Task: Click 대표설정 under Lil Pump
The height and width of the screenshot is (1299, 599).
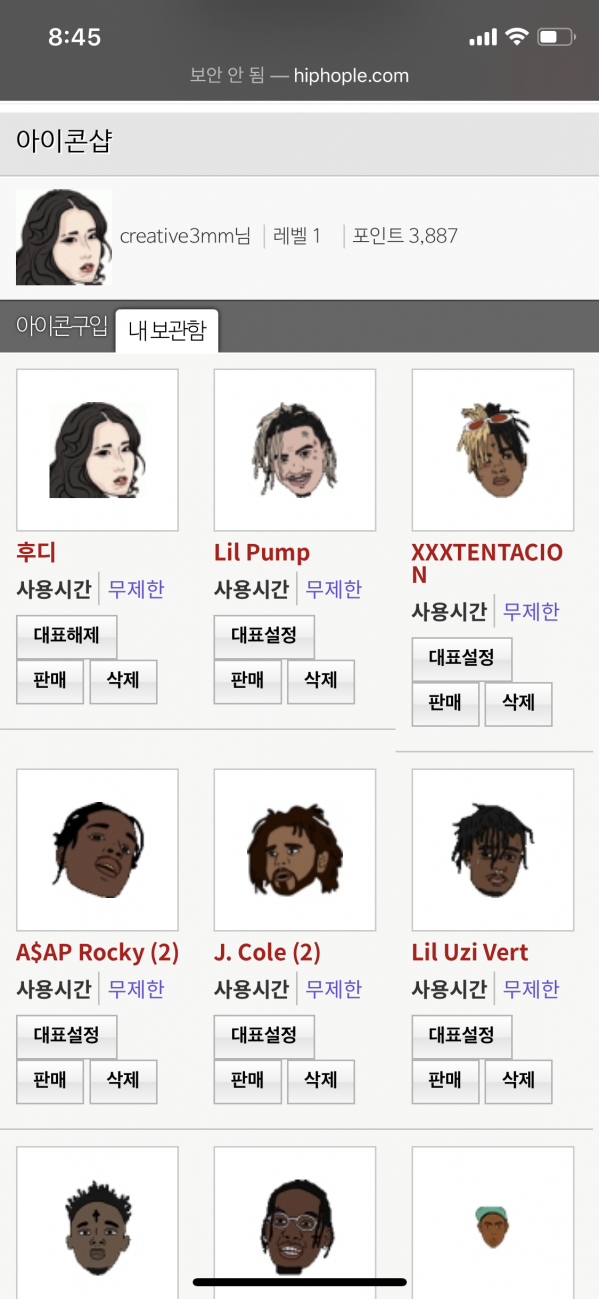Action: coord(264,636)
